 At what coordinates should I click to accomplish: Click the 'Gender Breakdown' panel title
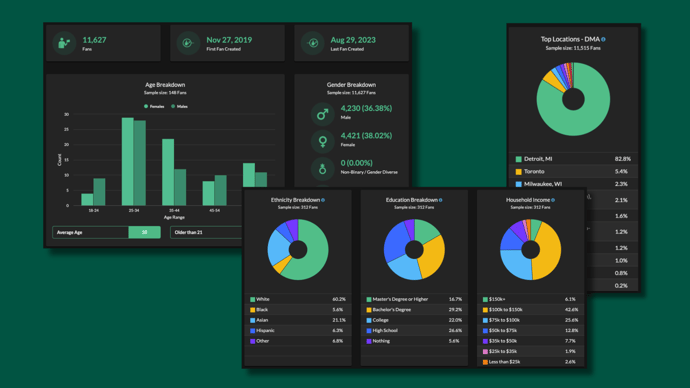[351, 85]
